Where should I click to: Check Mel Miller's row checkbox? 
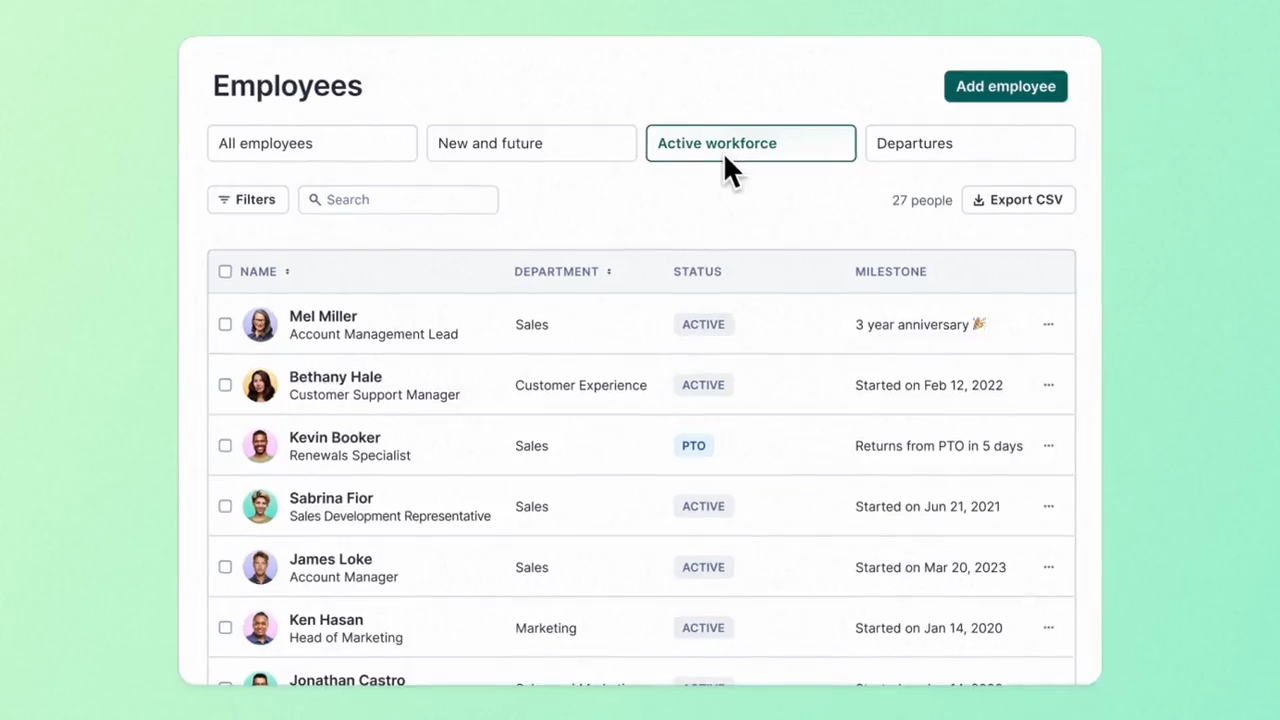pos(225,324)
